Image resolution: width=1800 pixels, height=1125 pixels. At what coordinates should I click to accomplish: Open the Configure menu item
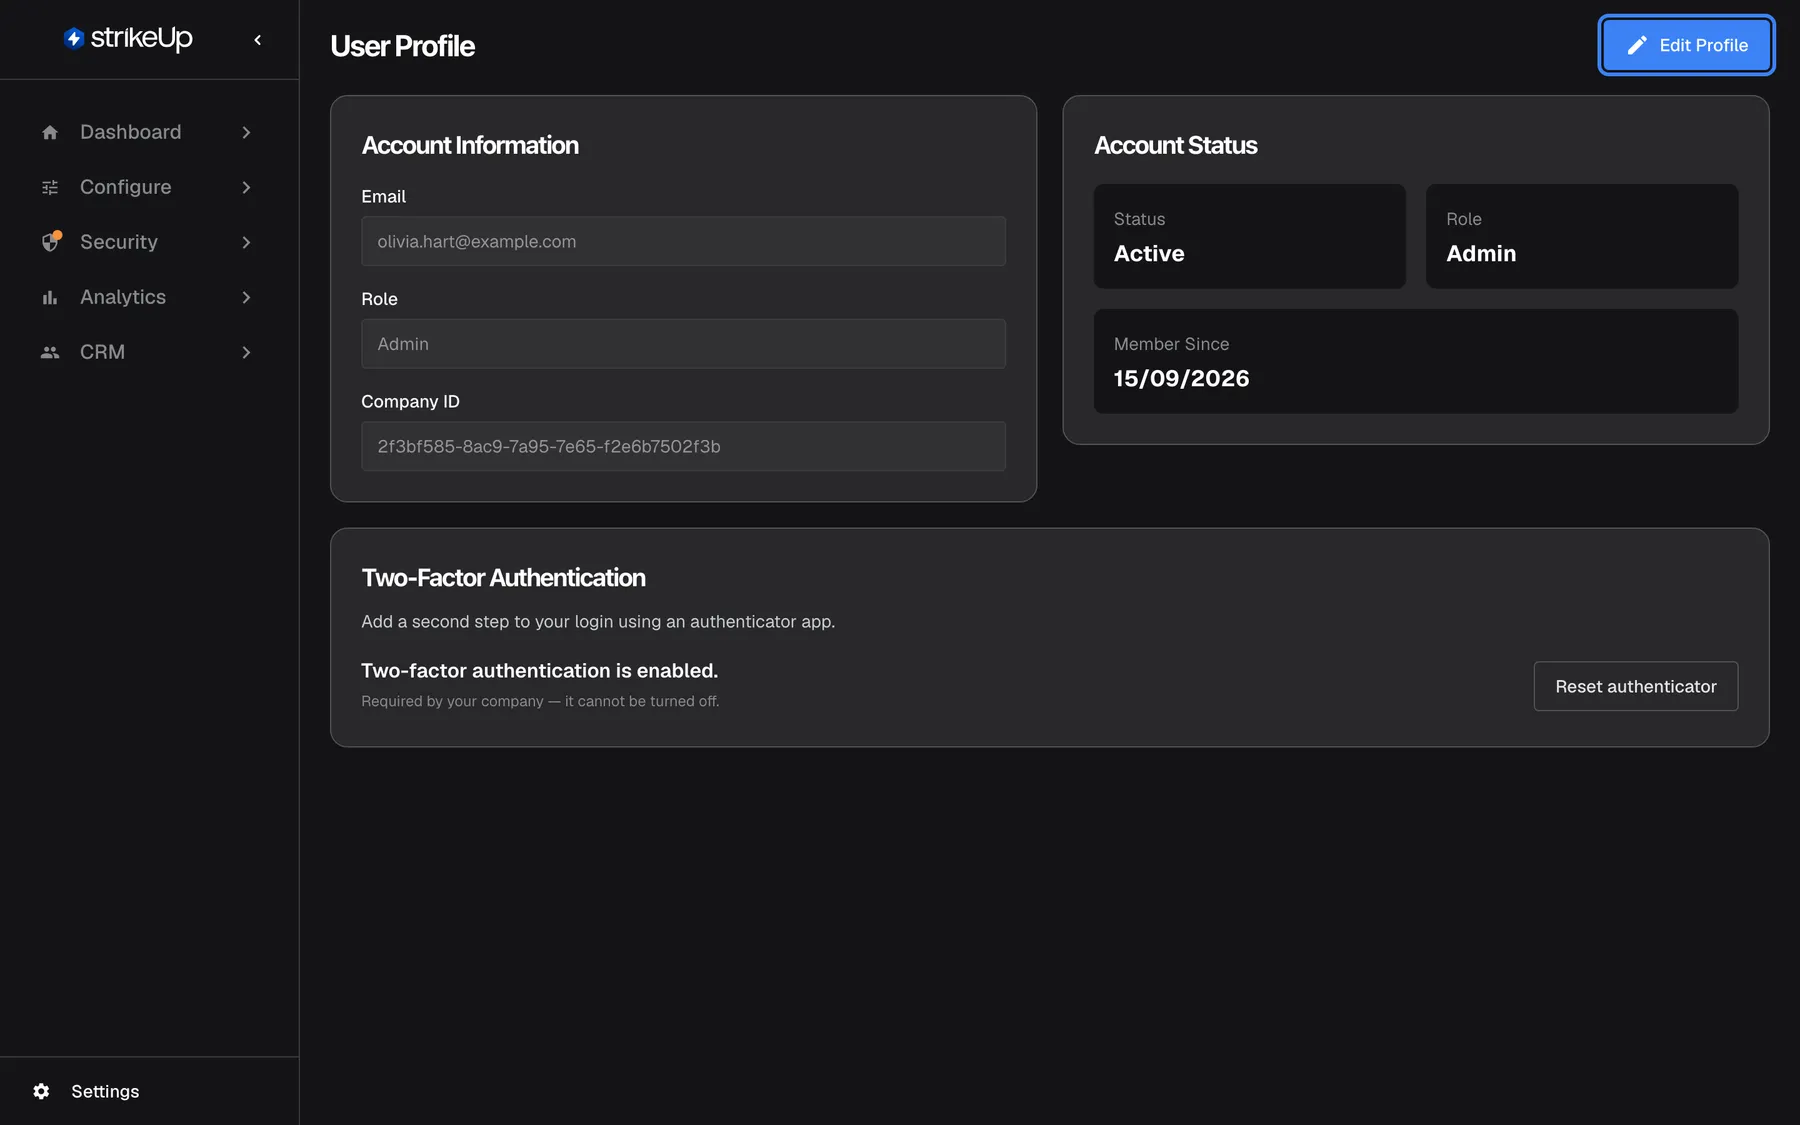[x=149, y=187]
